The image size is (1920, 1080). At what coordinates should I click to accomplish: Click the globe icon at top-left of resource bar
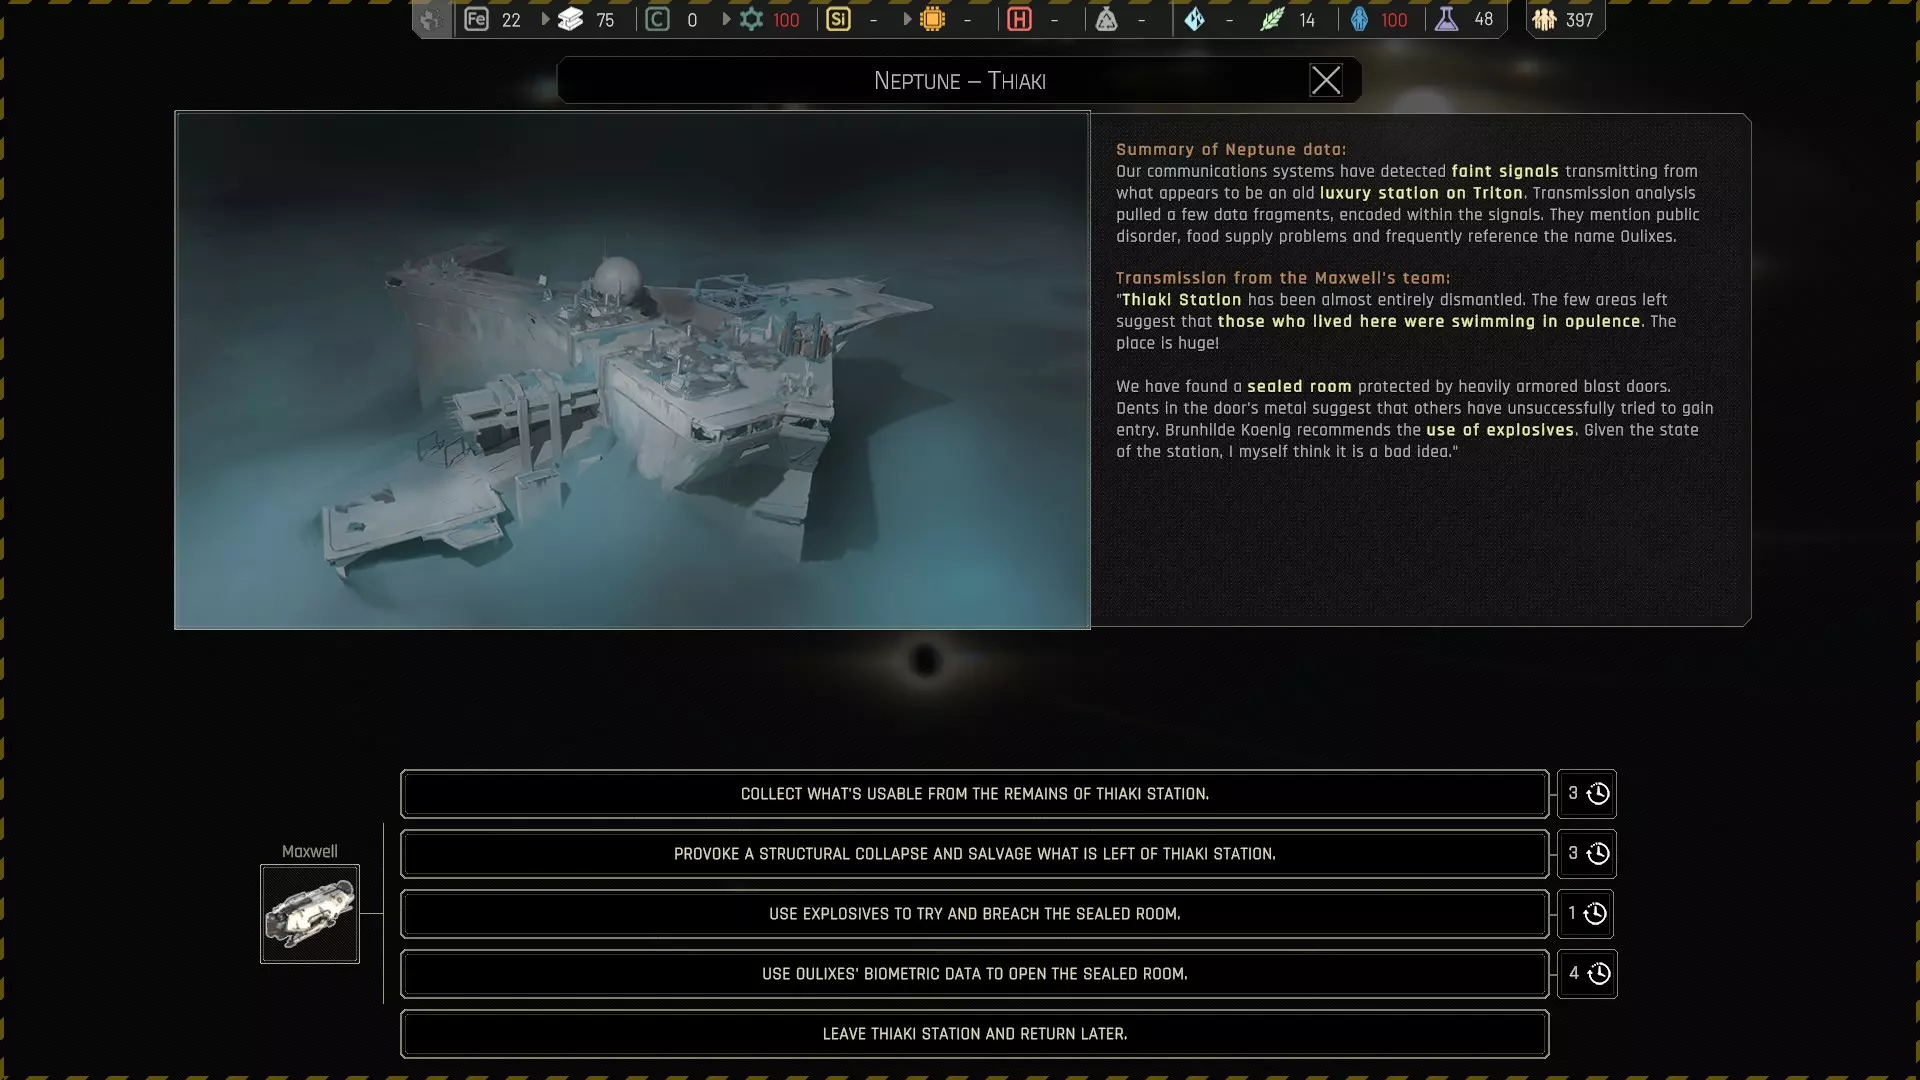tap(431, 19)
